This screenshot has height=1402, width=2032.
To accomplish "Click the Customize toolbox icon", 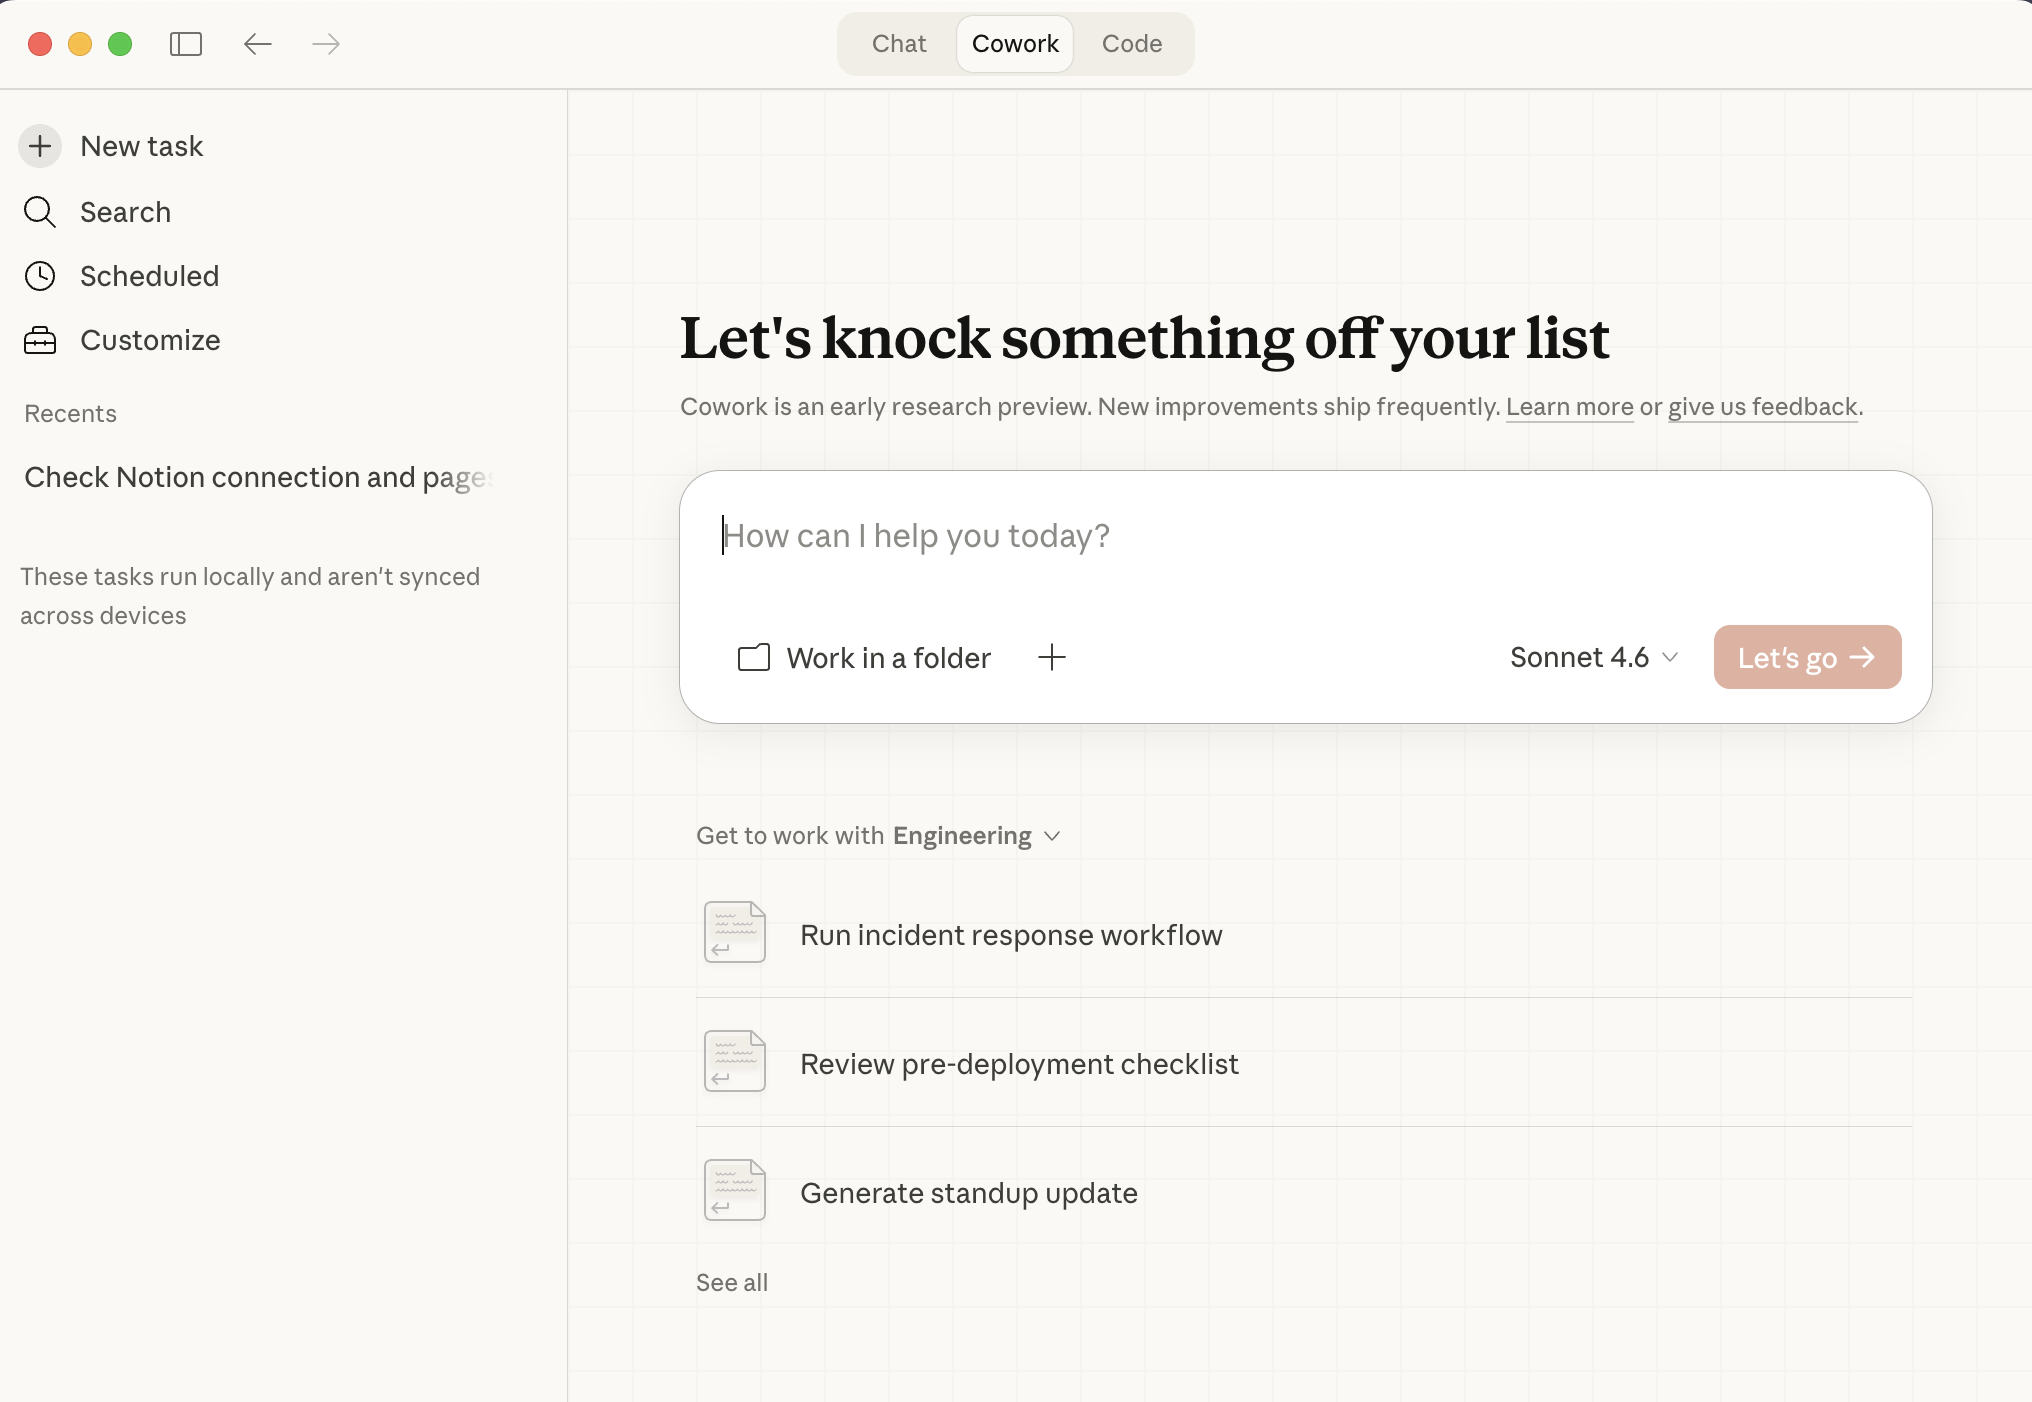I will 40,340.
